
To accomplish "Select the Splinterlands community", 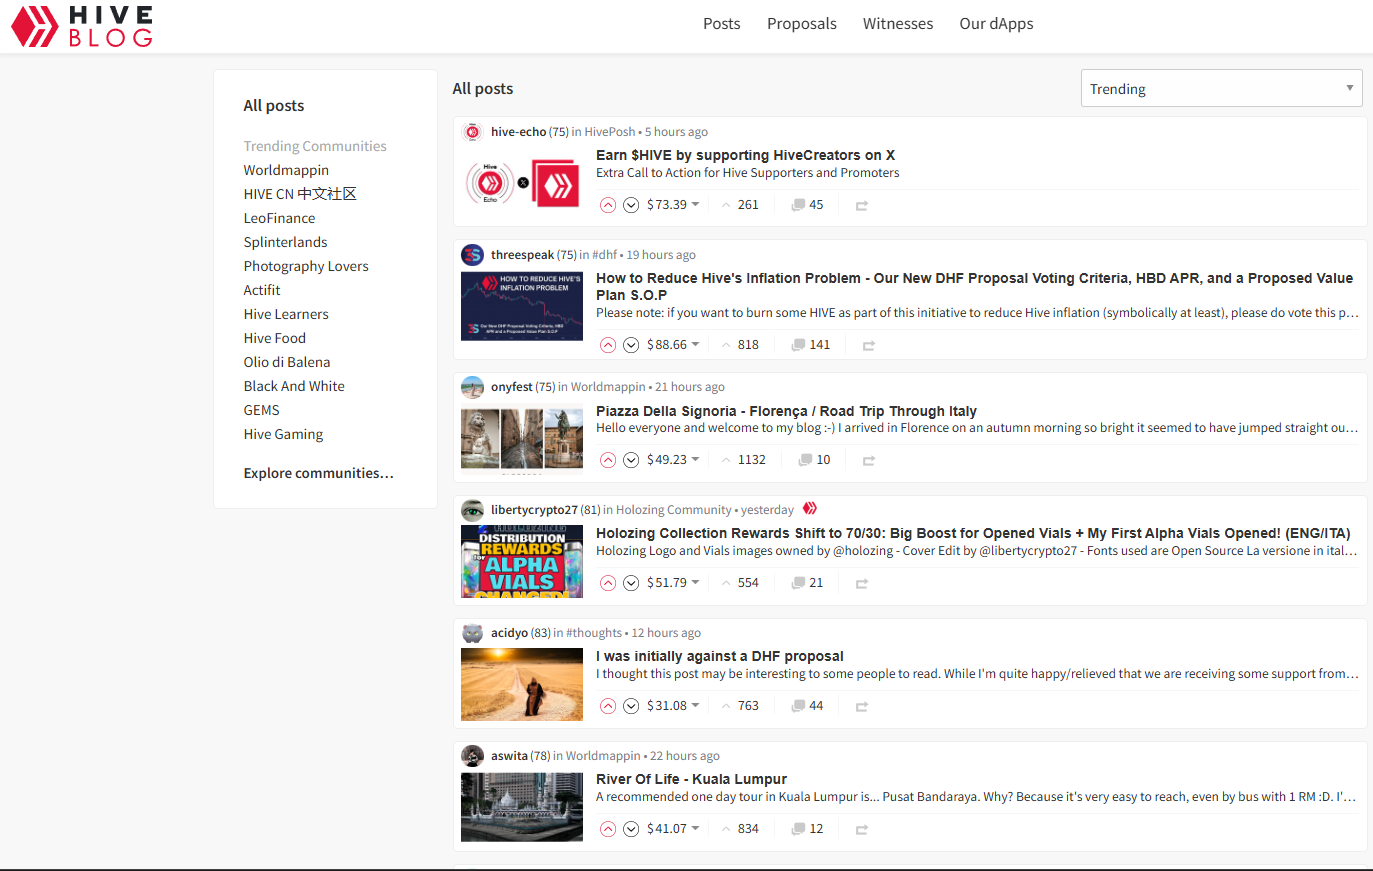I will click(285, 241).
